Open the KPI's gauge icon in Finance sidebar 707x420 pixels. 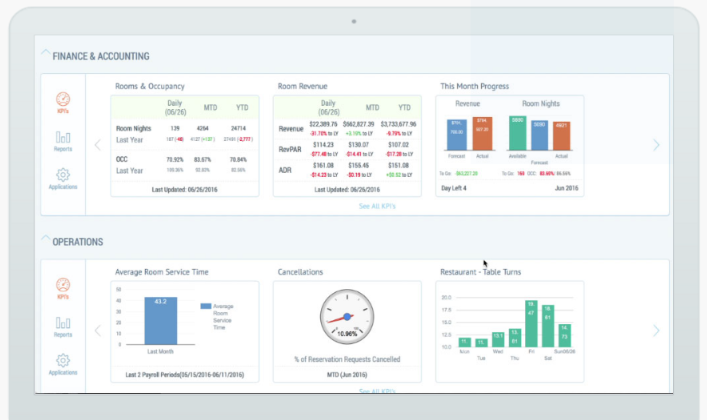pyautogui.click(x=63, y=102)
